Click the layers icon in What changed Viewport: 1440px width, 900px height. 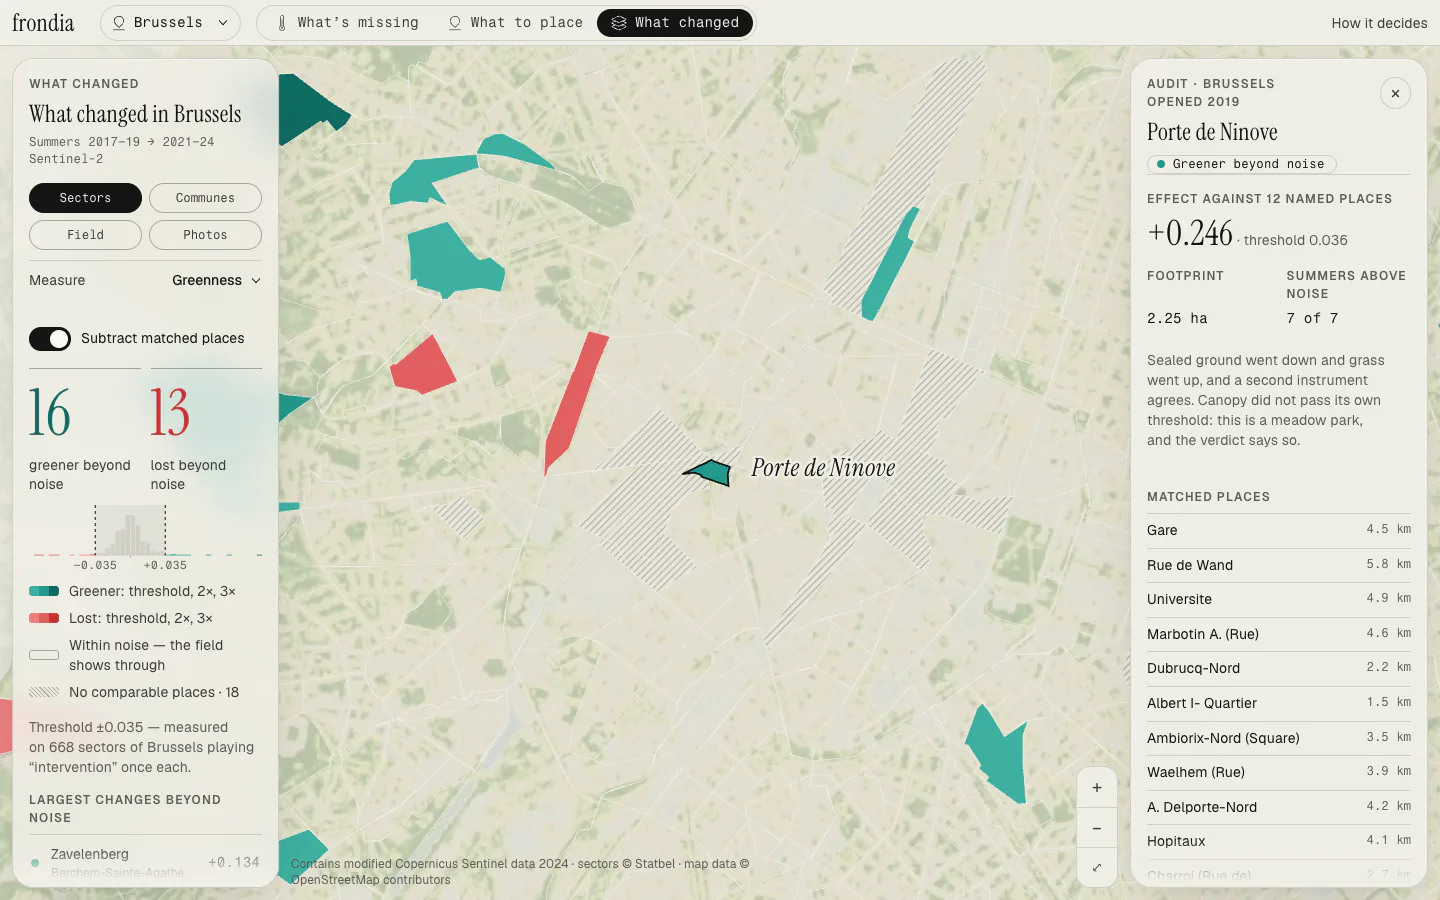point(619,23)
